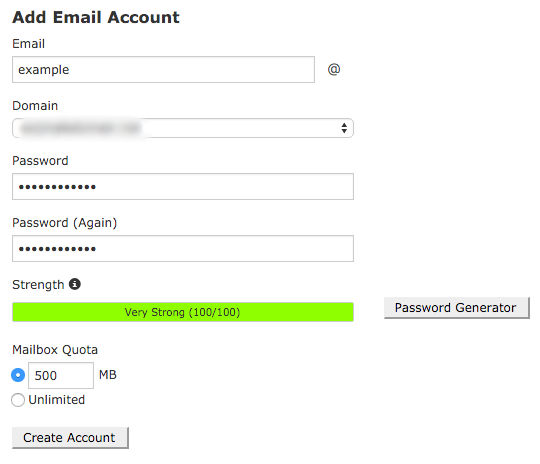Click the Mailbox Quota label
540x464 pixels.
tap(55, 350)
